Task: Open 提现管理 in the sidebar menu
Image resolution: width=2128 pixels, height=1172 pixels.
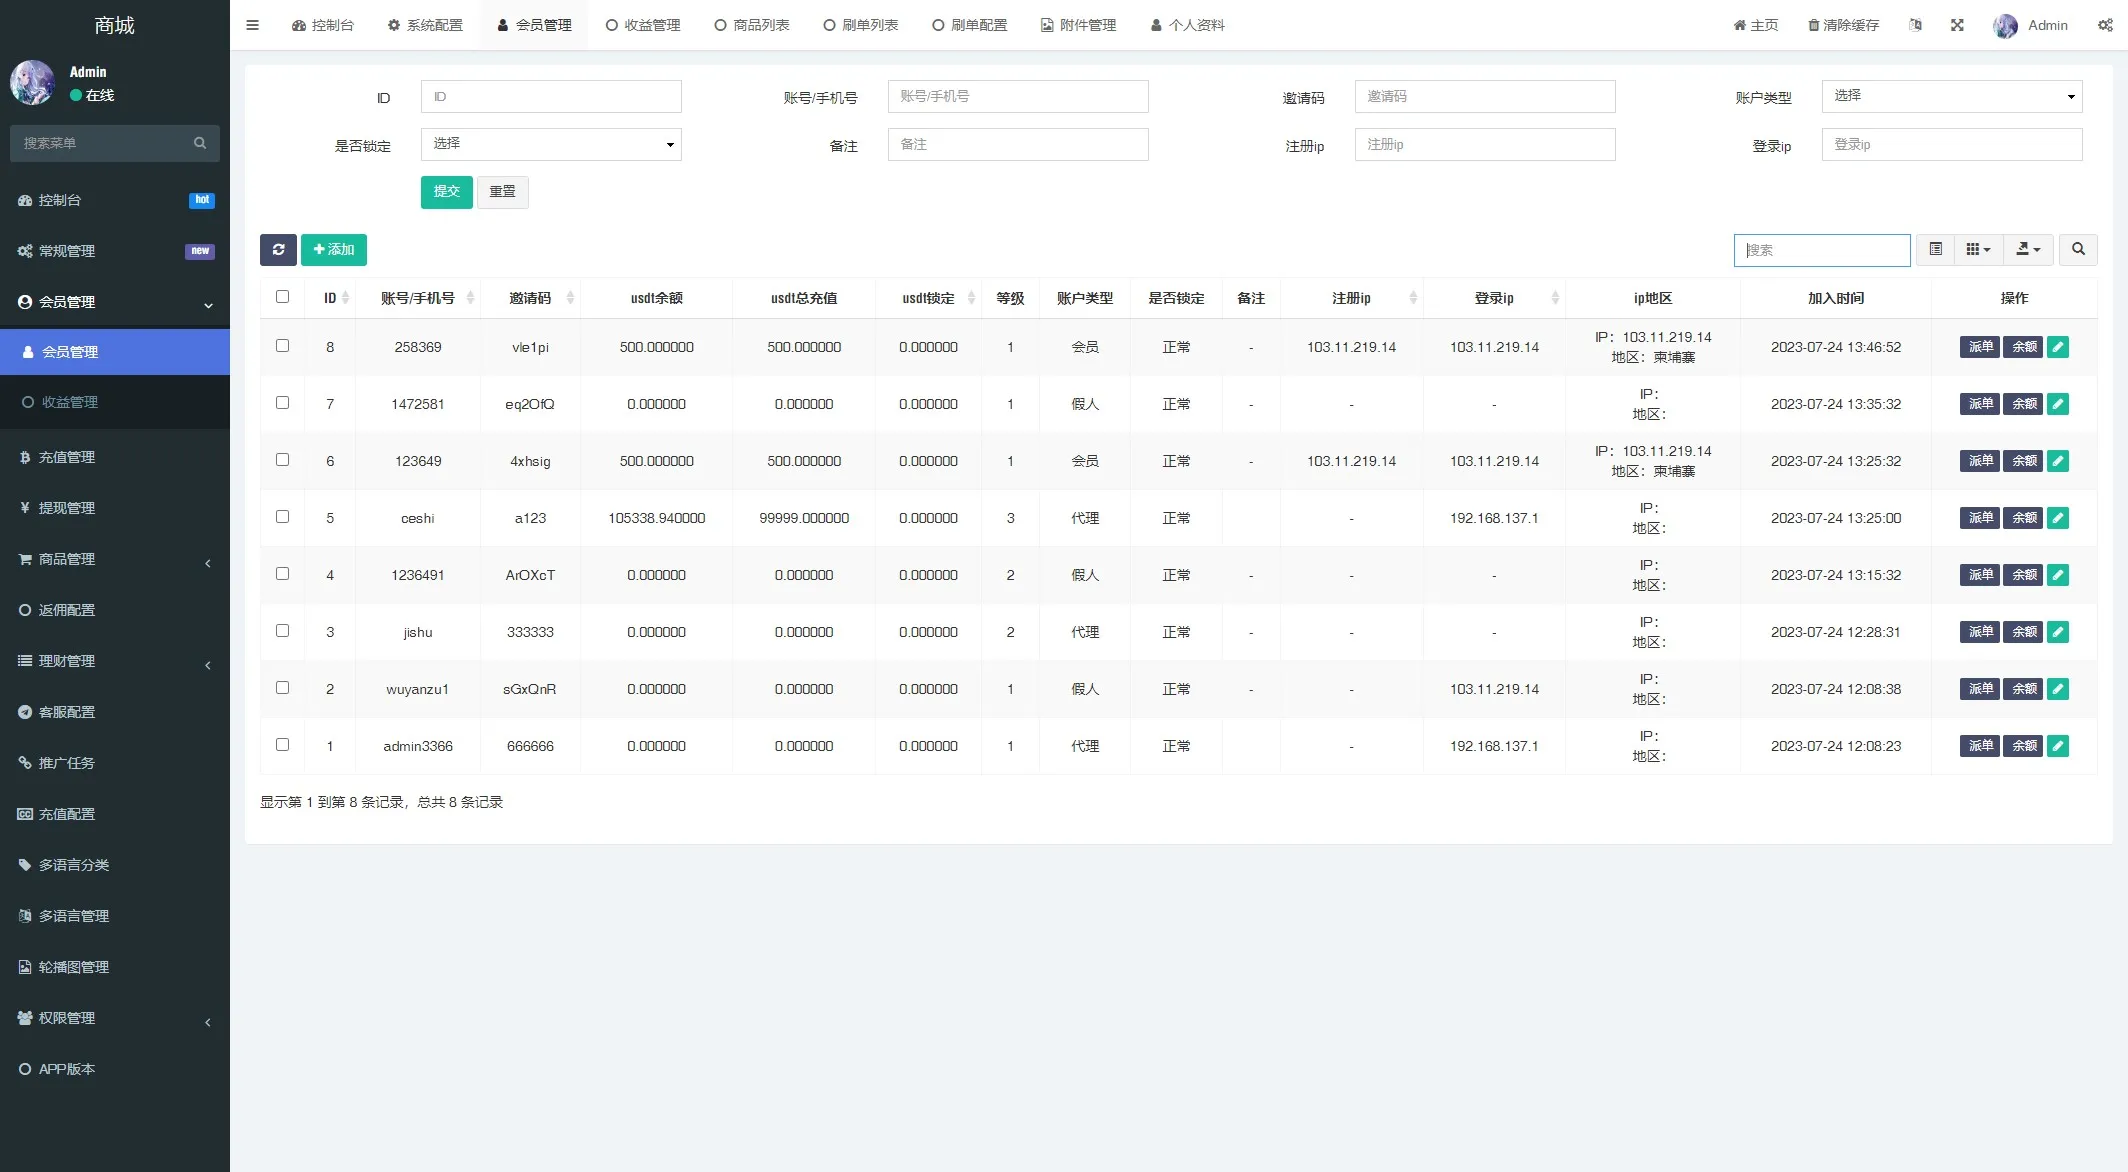Action: pos(67,508)
